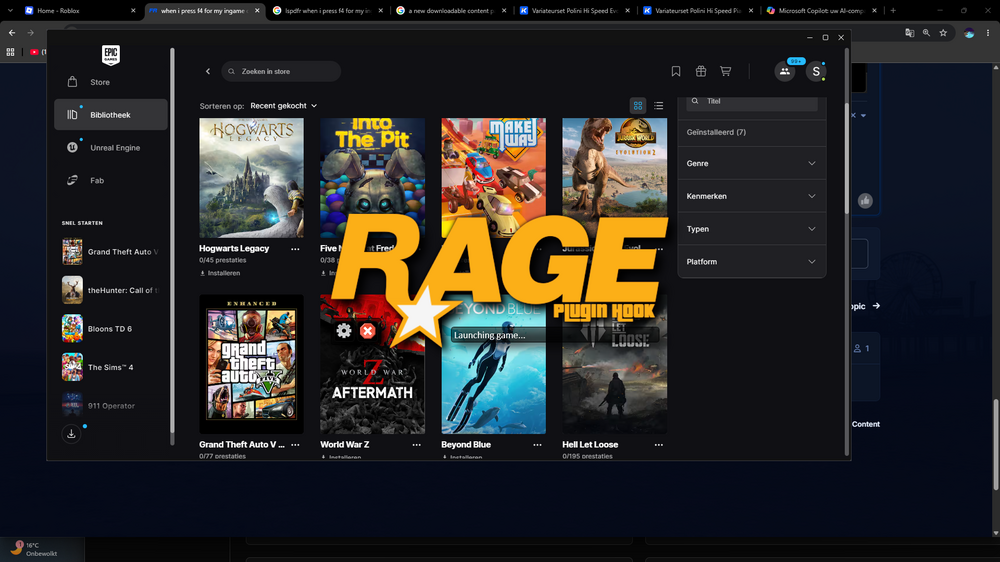Image resolution: width=1000 pixels, height=562 pixels.
Task: Click browser back arrow
Action: pos(12,33)
